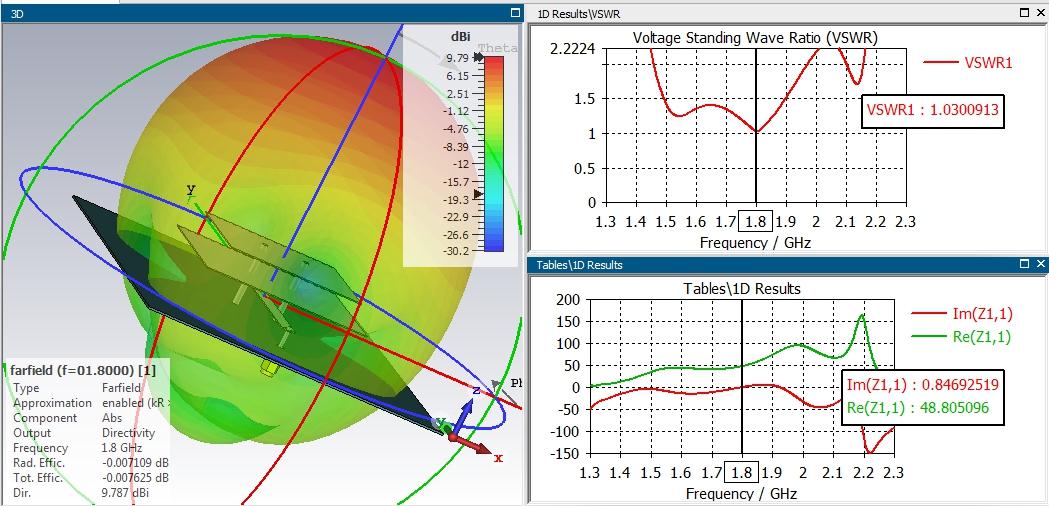Click the Approximation label
This screenshot has height=506, width=1049.
click(x=53, y=403)
